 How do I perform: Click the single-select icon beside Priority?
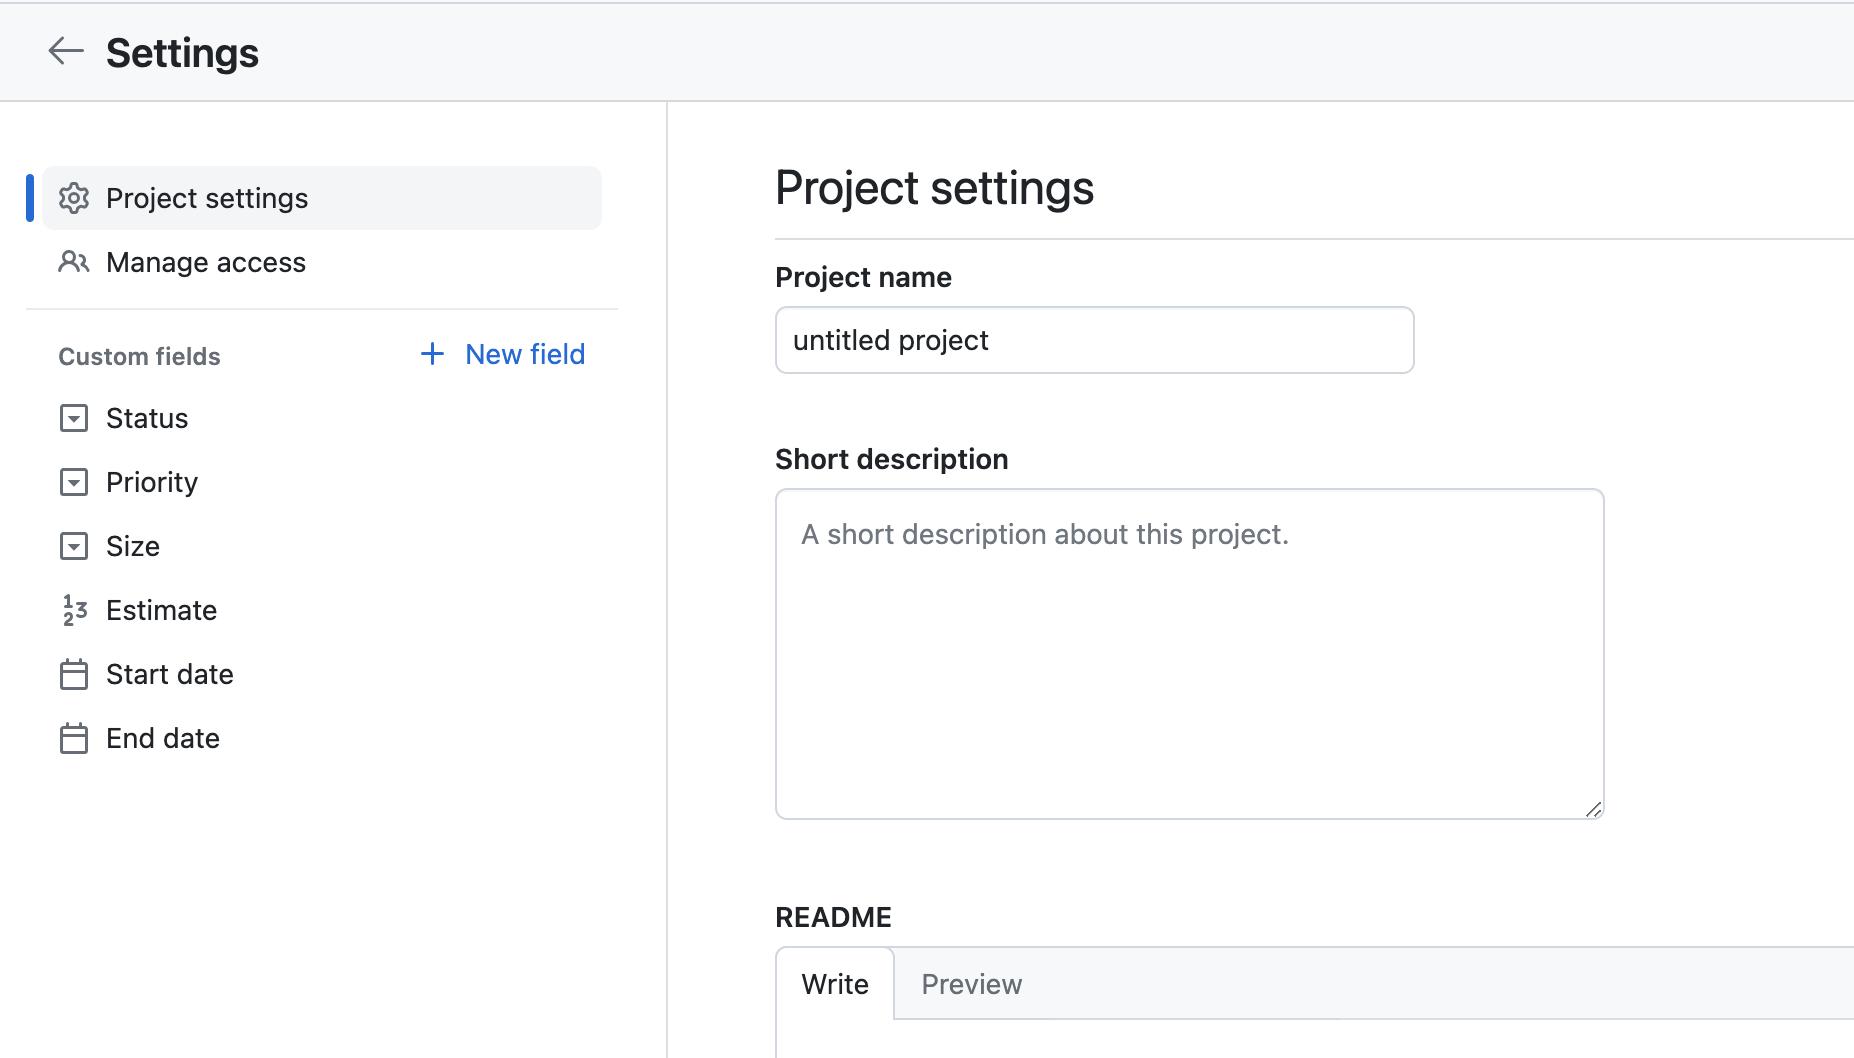coord(73,482)
